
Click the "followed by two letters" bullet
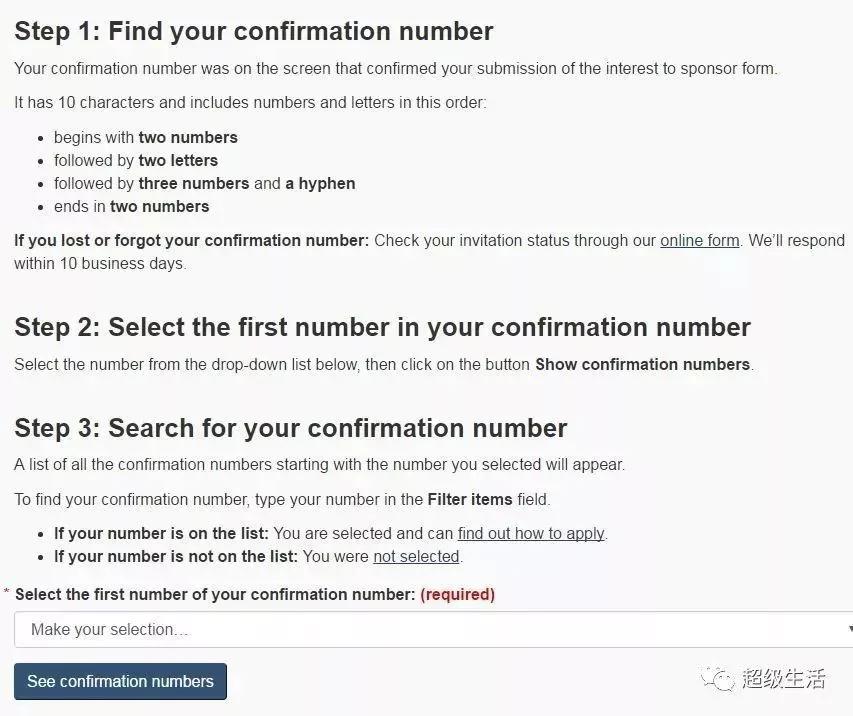(x=136, y=161)
